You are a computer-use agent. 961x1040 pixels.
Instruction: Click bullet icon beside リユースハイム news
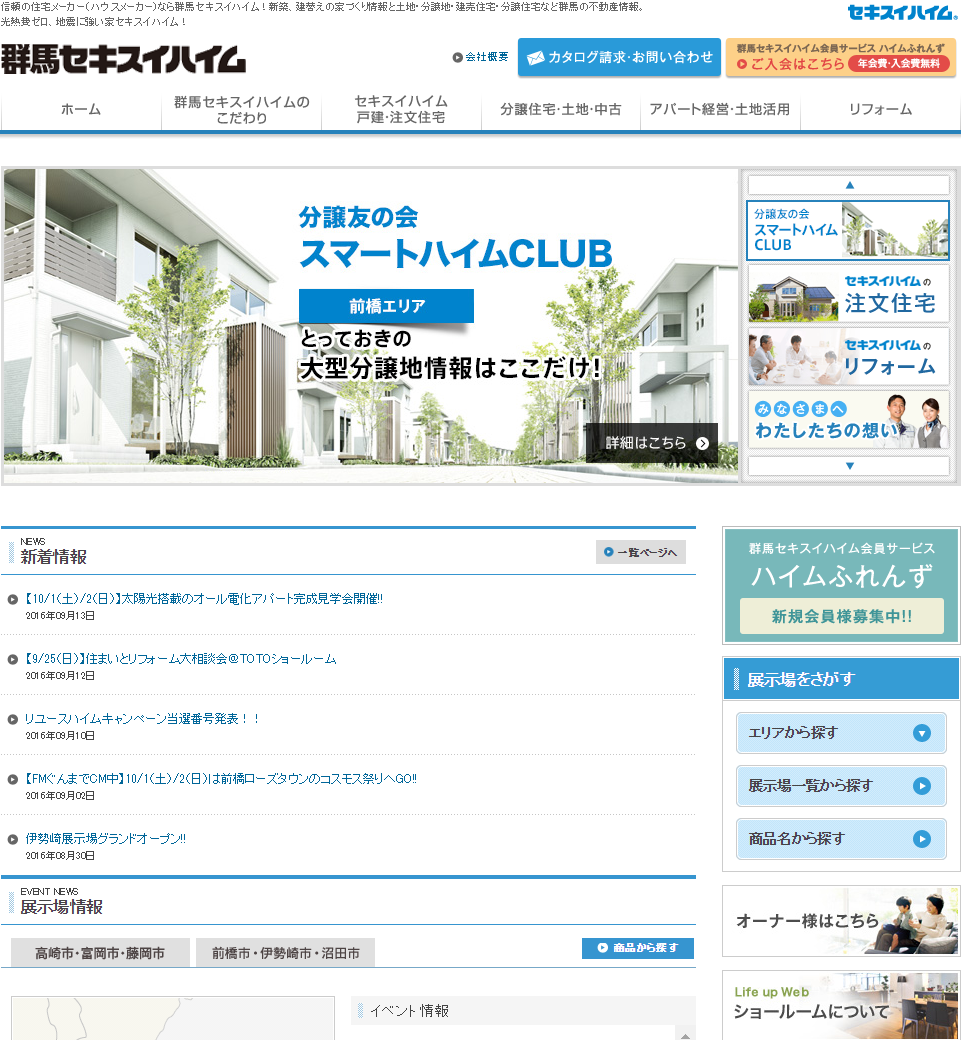(x=13, y=719)
